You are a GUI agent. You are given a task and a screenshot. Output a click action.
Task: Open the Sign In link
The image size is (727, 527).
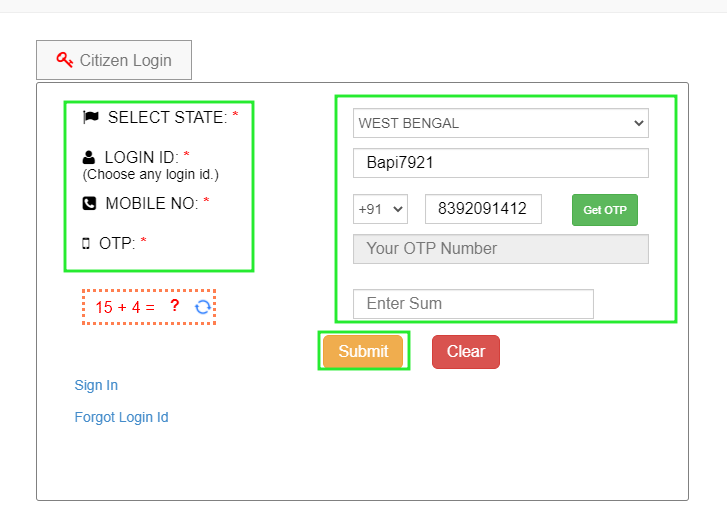96,385
